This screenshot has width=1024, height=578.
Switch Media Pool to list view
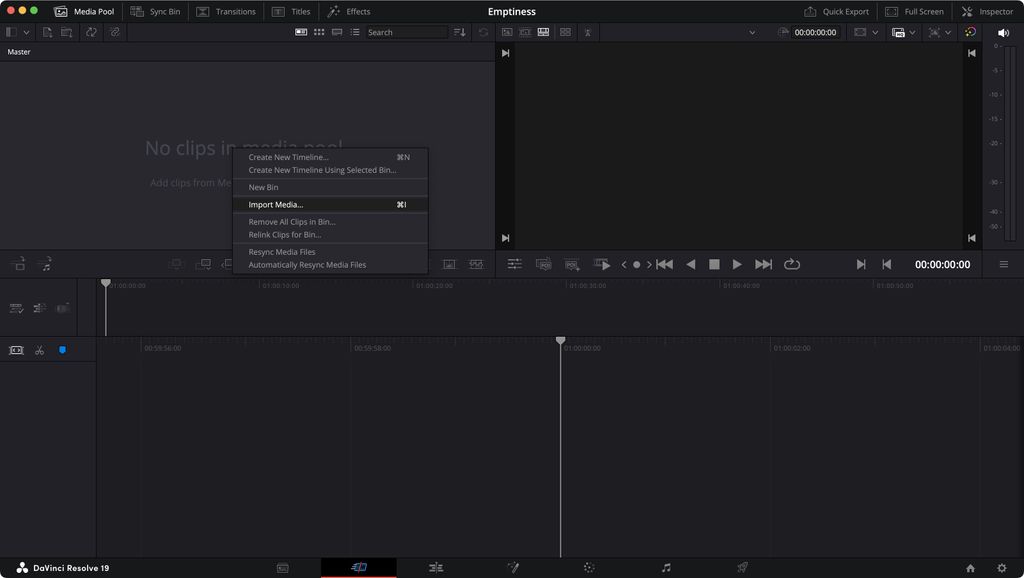355,31
